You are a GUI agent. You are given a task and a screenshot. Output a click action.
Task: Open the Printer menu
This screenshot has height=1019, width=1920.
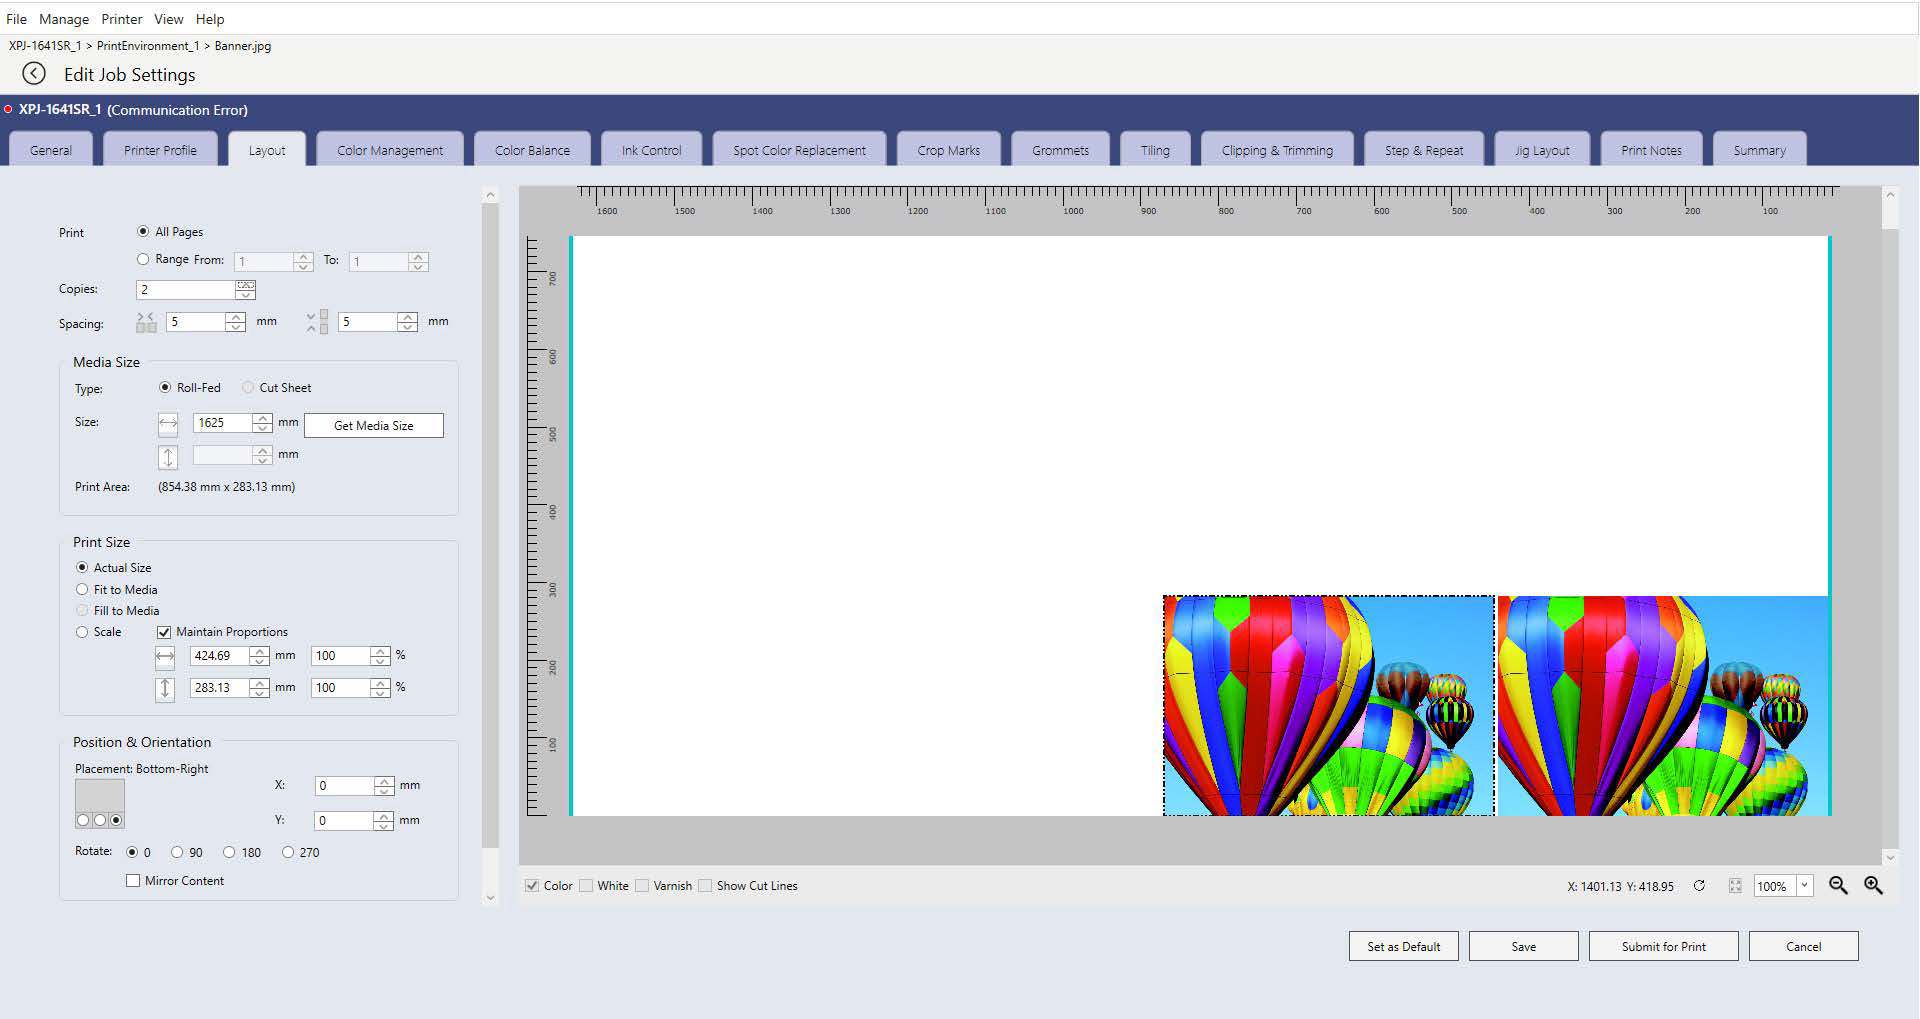point(121,18)
